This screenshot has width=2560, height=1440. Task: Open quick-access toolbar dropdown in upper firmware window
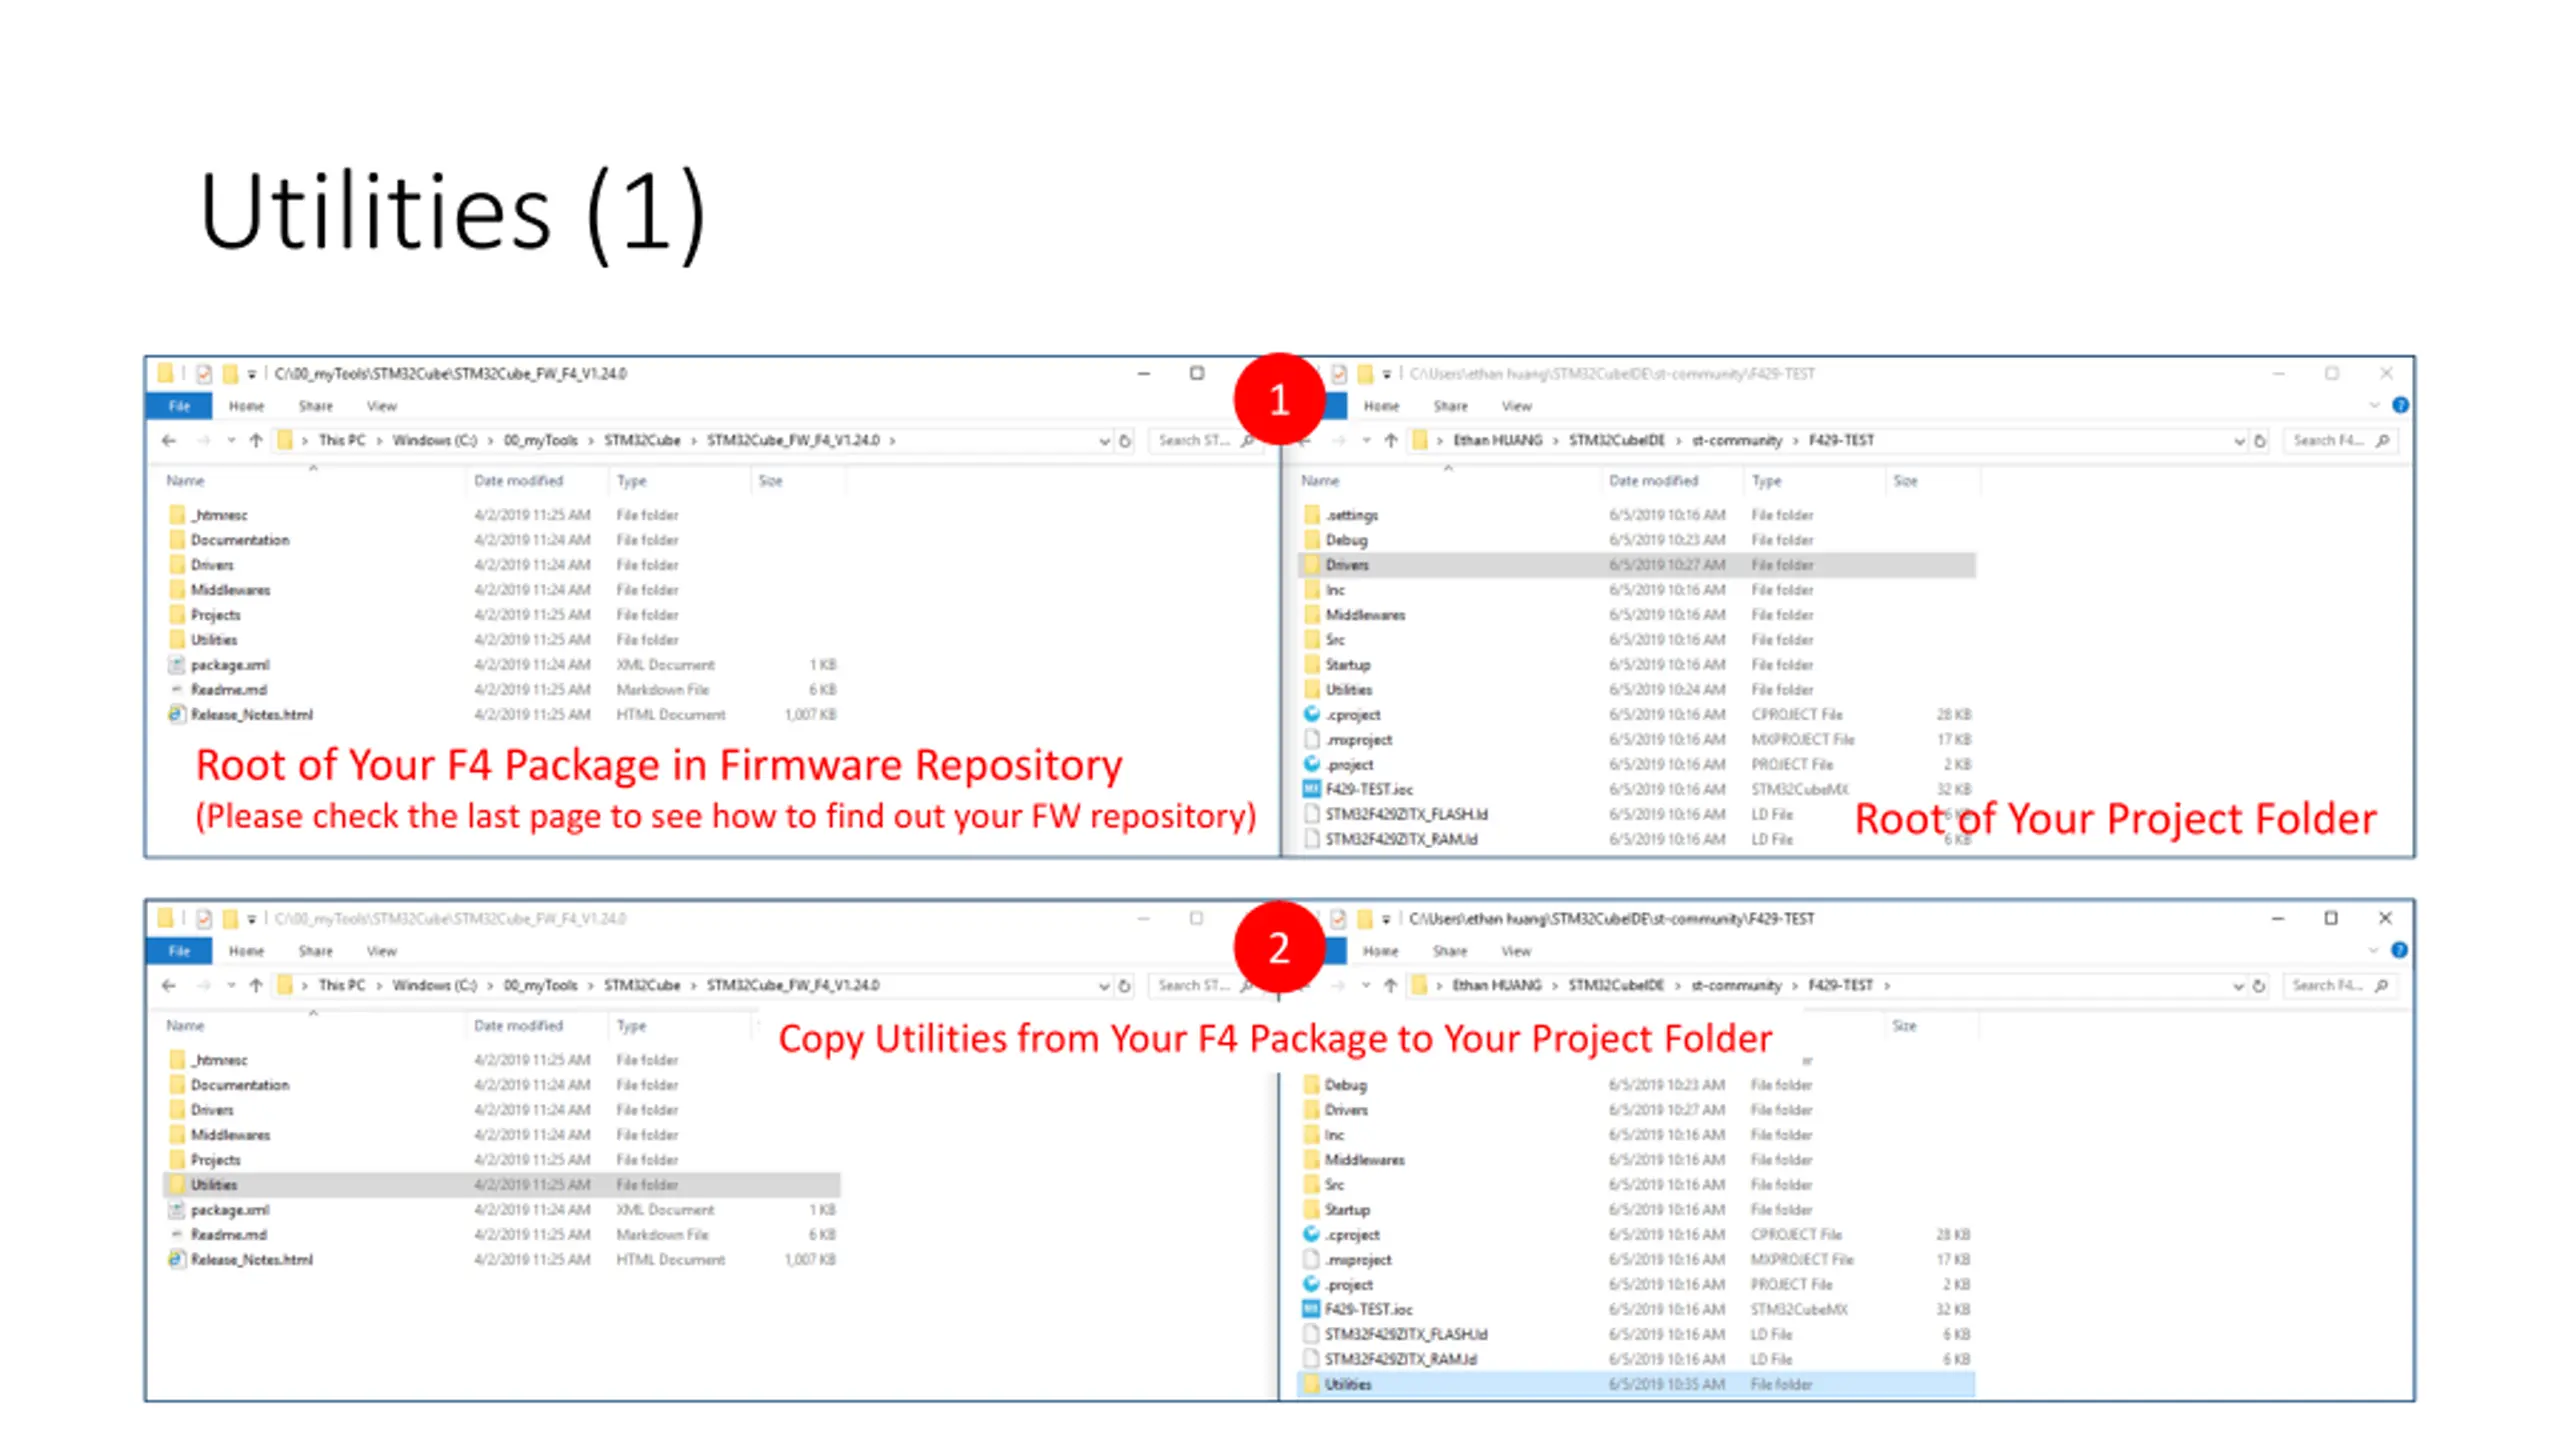(252, 374)
